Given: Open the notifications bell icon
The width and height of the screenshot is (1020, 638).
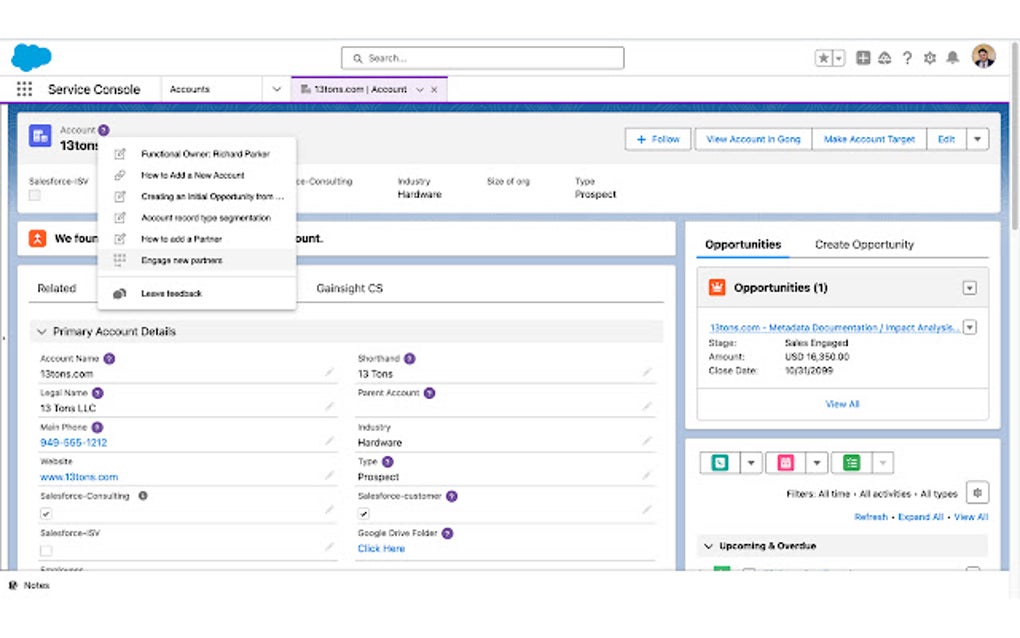Looking at the screenshot, I should click(x=952, y=58).
